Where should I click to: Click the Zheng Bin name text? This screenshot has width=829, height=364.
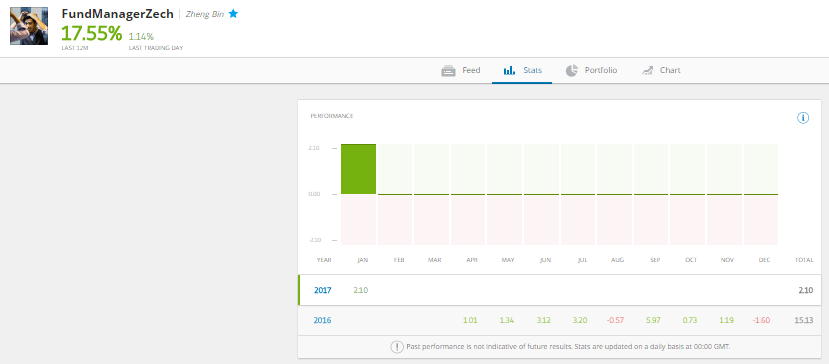pyautogui.click(x=205, y=14)
